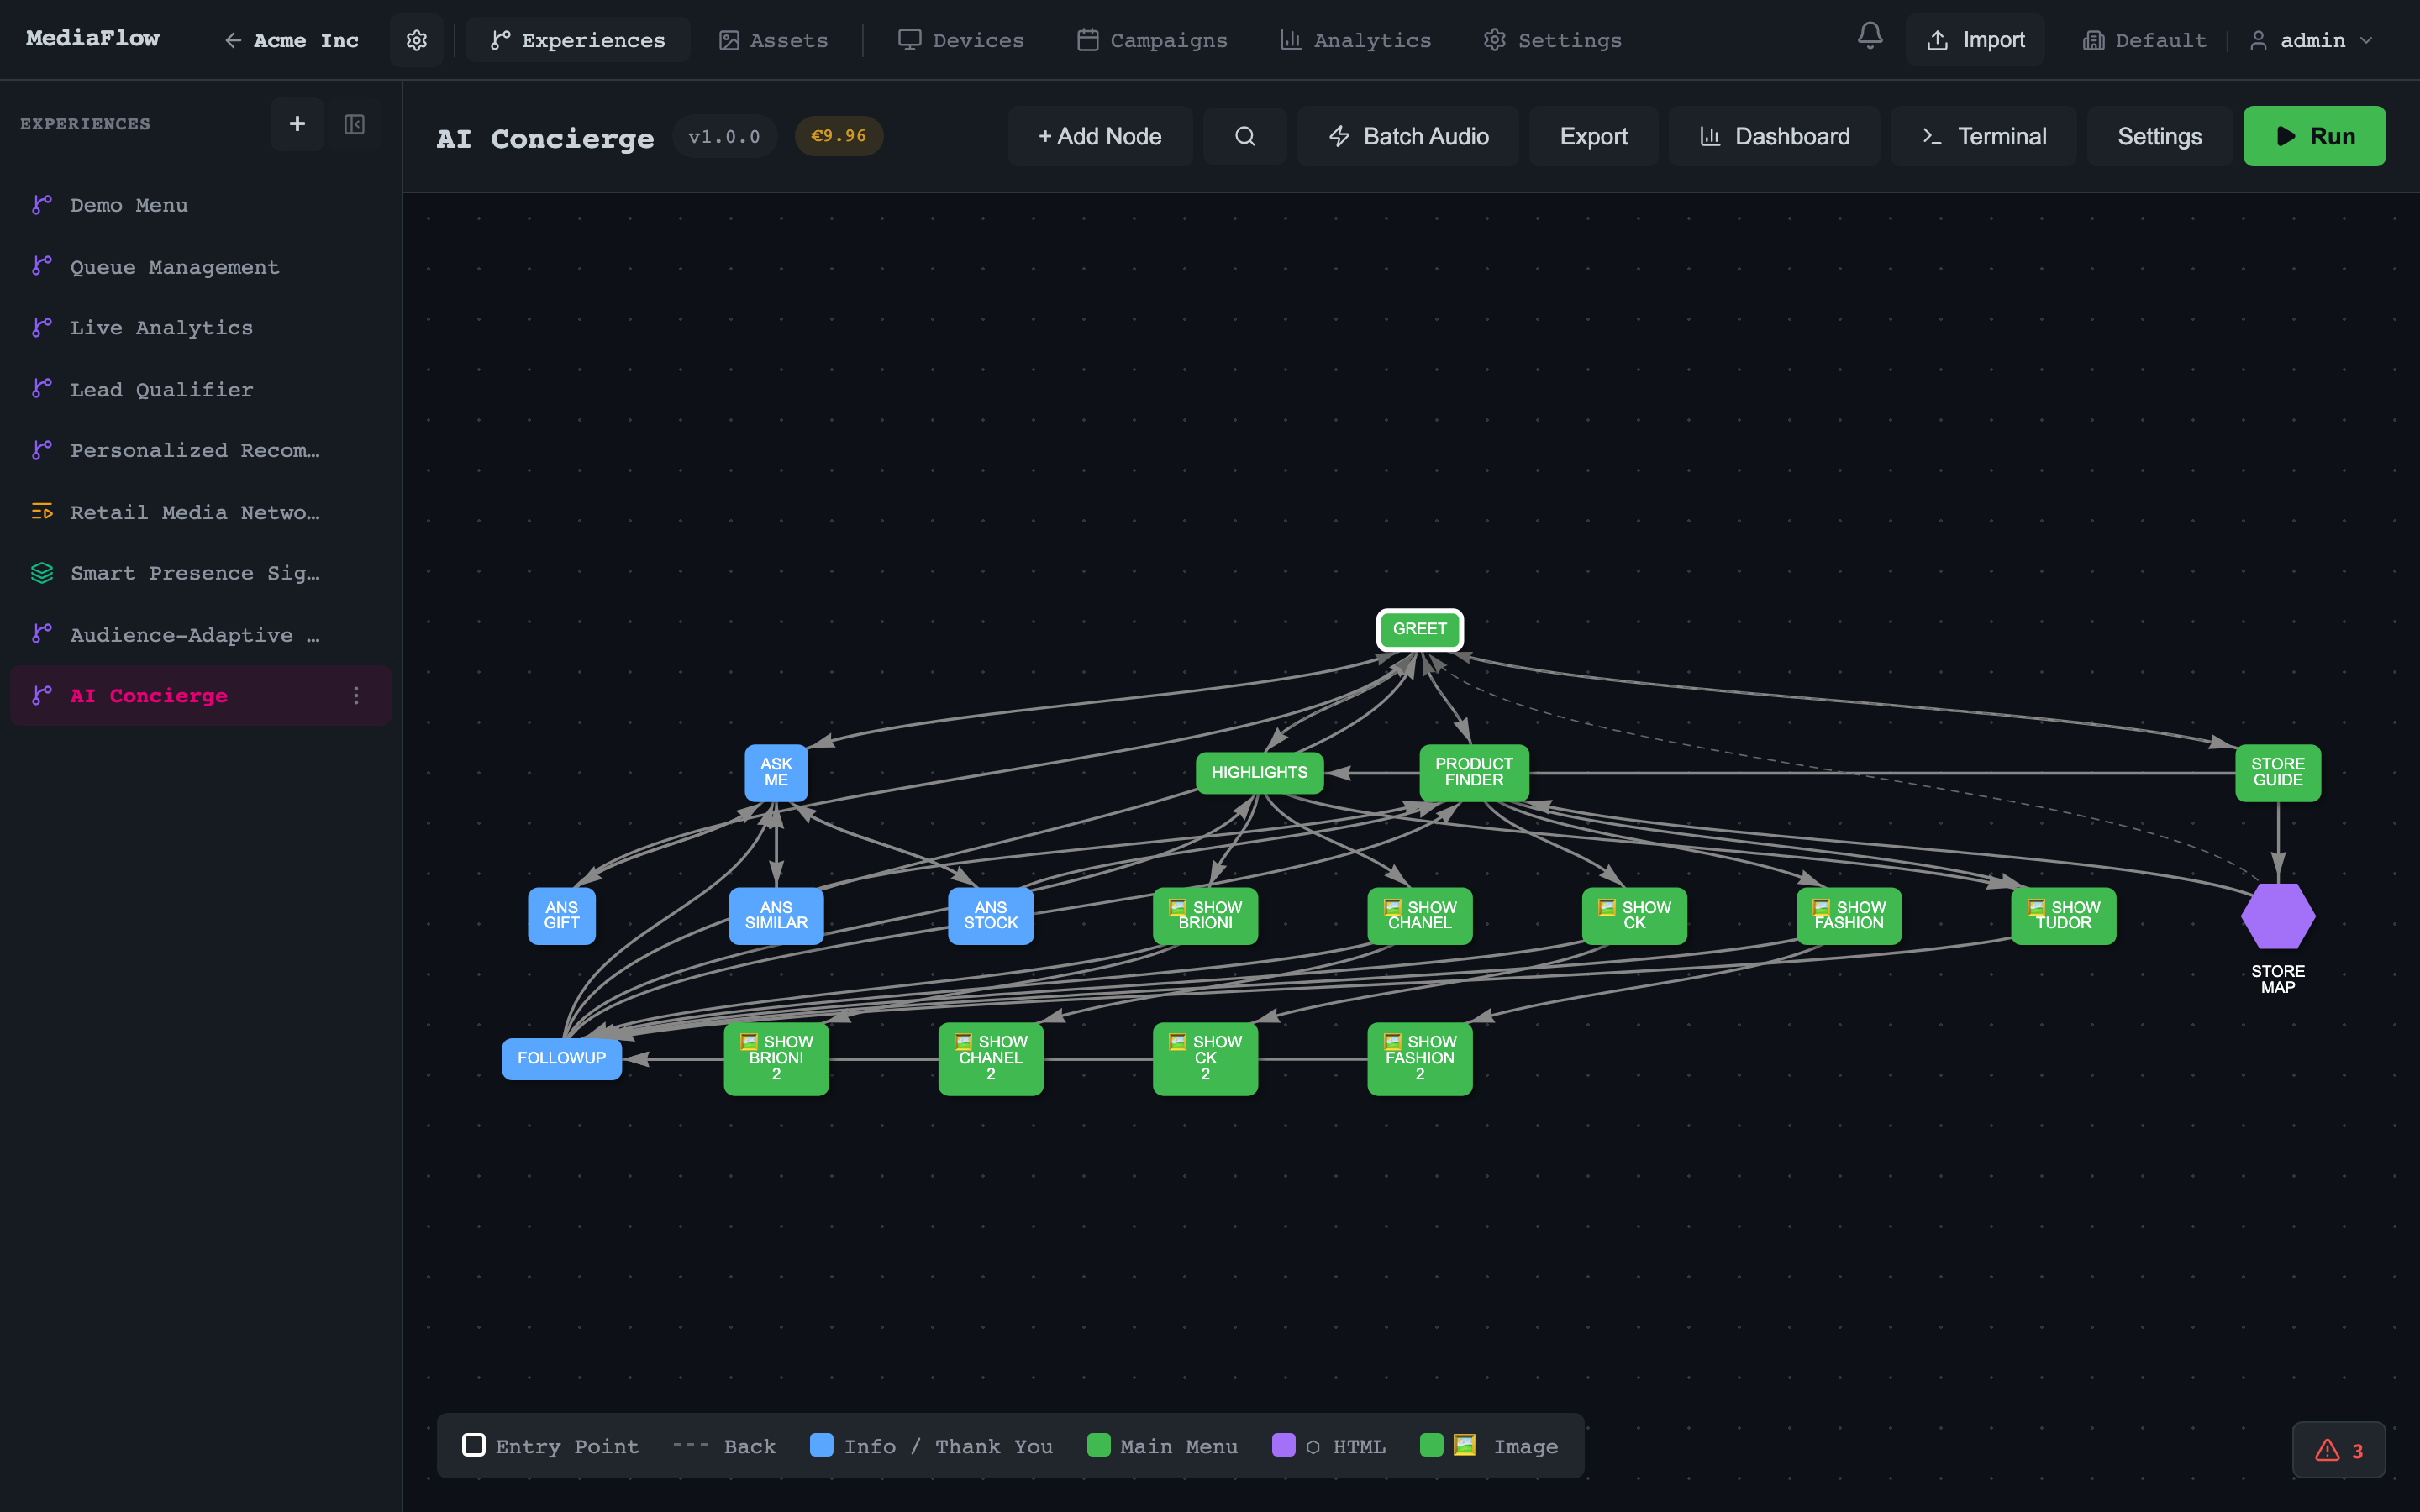Collapse the experiences sidebar panel

click(x=354, y=124)
